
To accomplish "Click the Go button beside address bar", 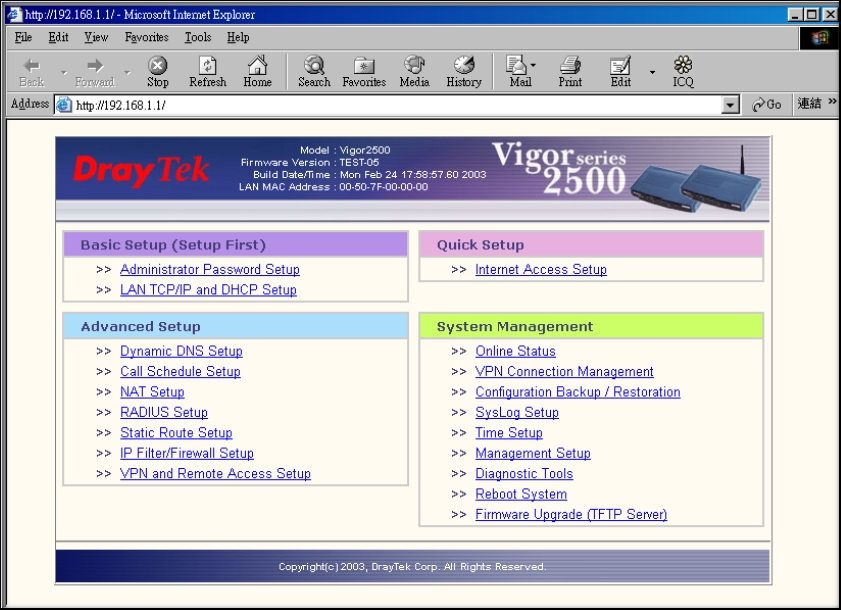I will coord(767,105).
